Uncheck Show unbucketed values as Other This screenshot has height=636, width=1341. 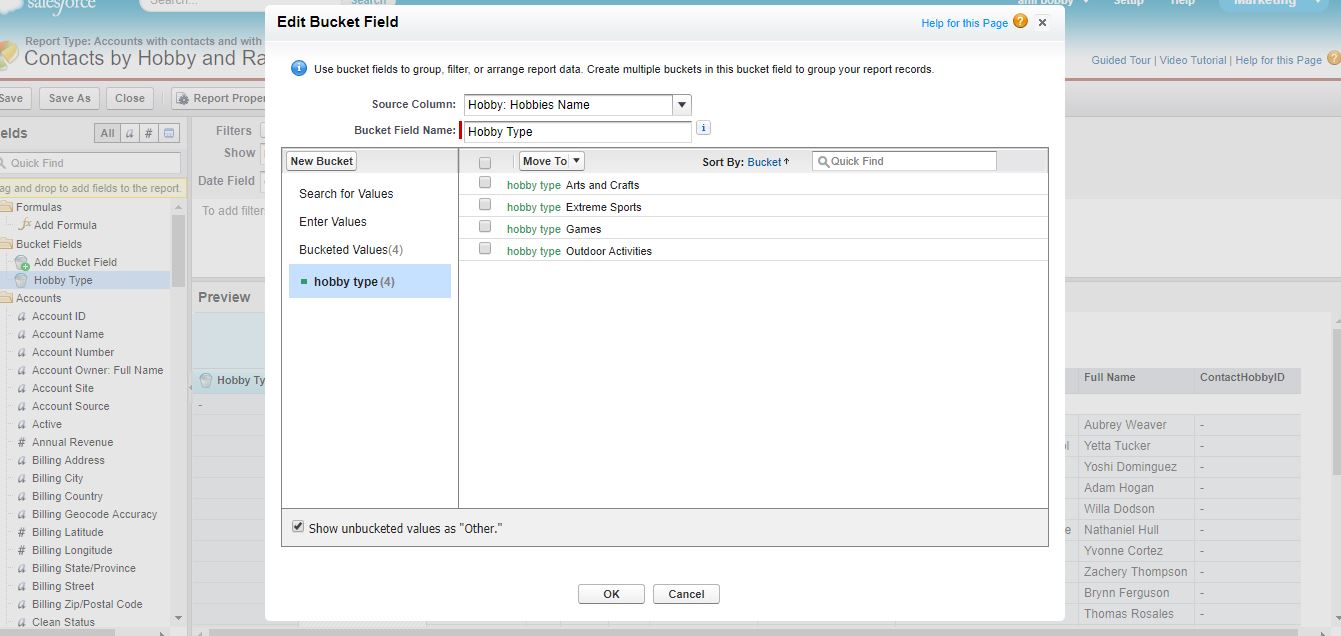(x=298, y=526)
